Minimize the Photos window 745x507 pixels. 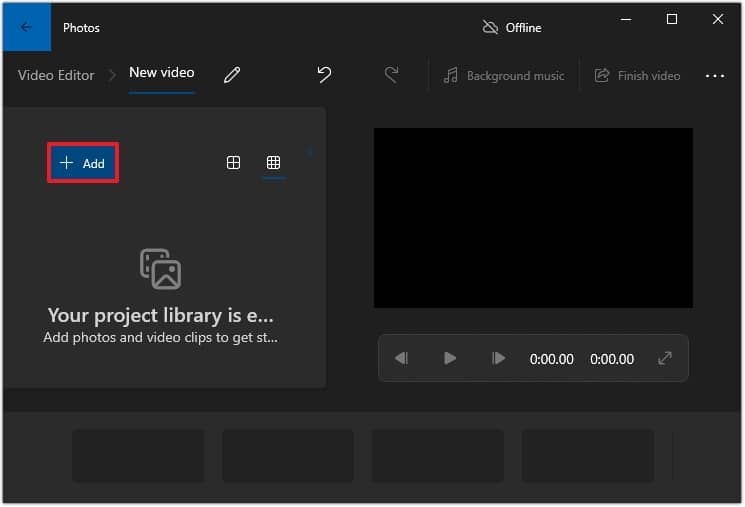(x=626, y=19)
